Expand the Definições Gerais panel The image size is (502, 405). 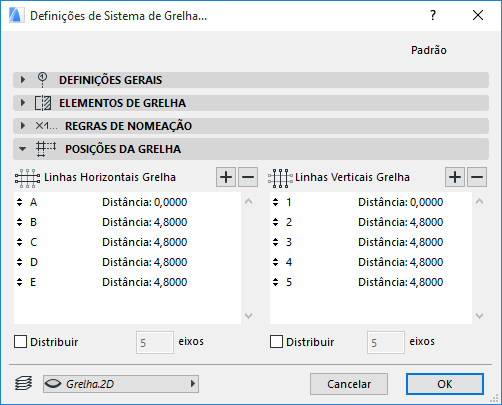tap(23, 80)
